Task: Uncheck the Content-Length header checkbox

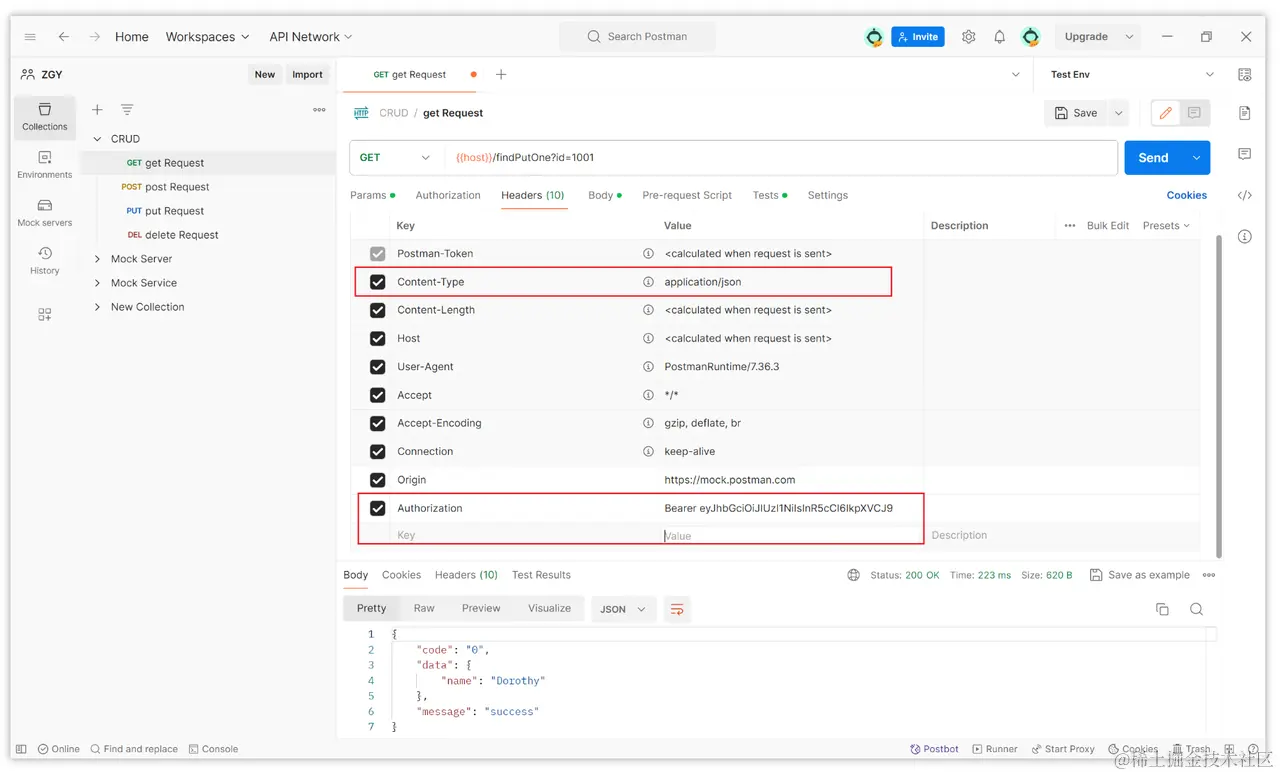Action: [x=377, y=310]
